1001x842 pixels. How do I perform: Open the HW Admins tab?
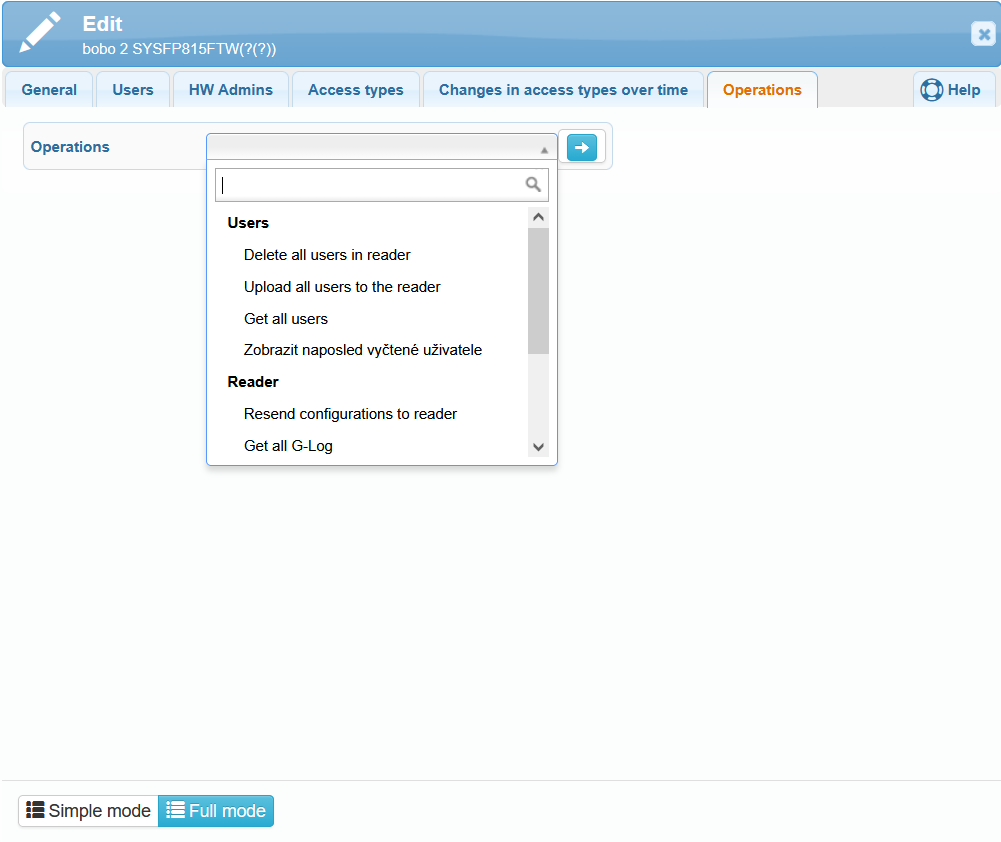tap(231, 90)
